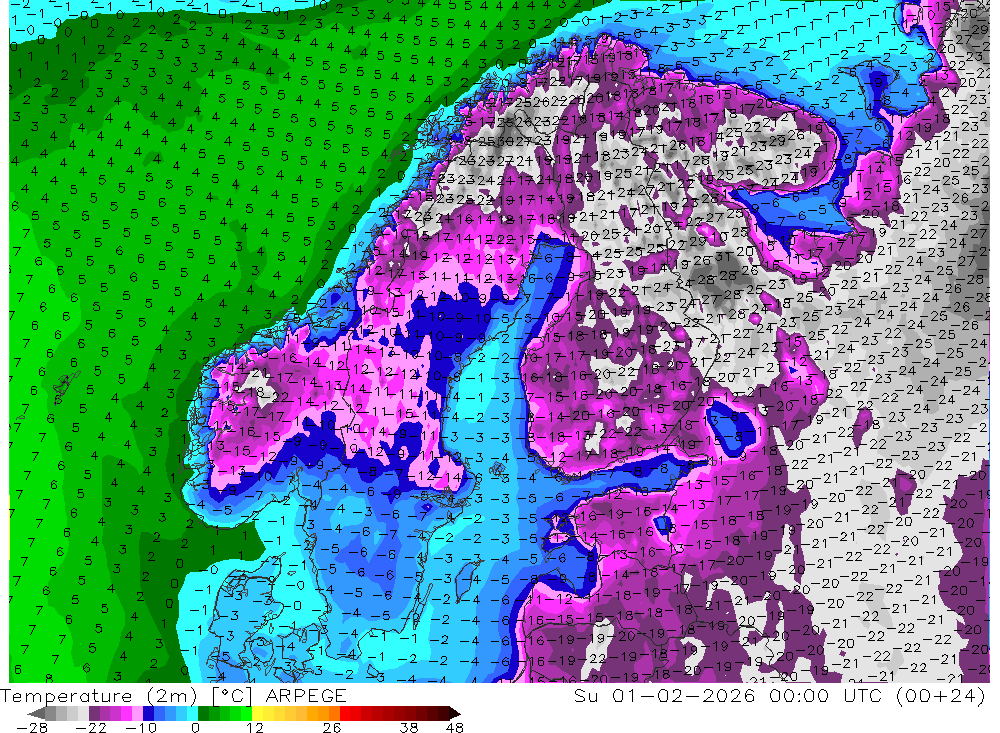1000x733 pixels.
Task: Pick the bright red swatch in the color scale
Action: tap(345, 713)
